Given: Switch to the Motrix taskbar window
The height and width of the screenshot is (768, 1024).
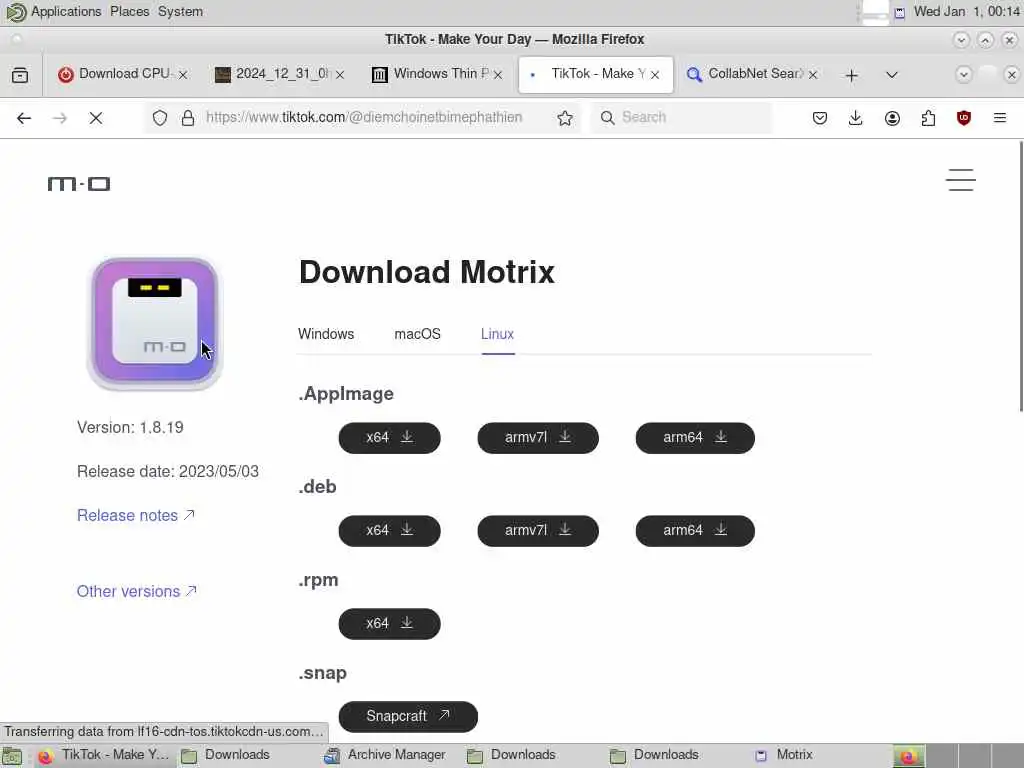Looking at the screenshot, I should [784, 756].
